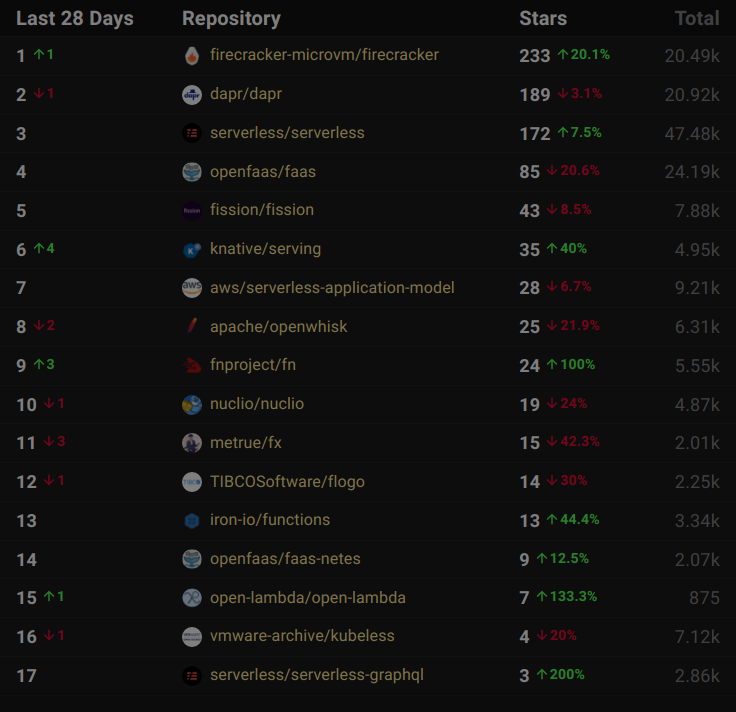Click the serverless/serverless avatar icon

pyautogui.click(x=192, y=133)
